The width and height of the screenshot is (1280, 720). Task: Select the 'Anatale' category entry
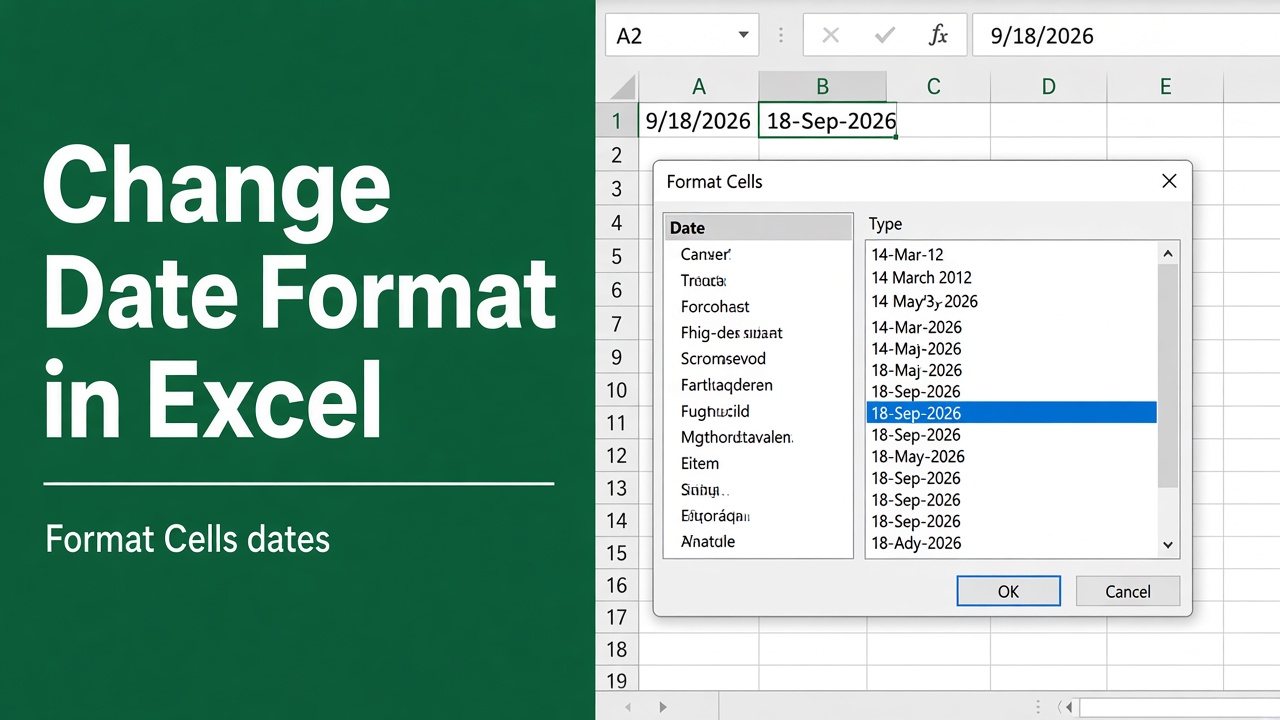[x=708, y=541]
